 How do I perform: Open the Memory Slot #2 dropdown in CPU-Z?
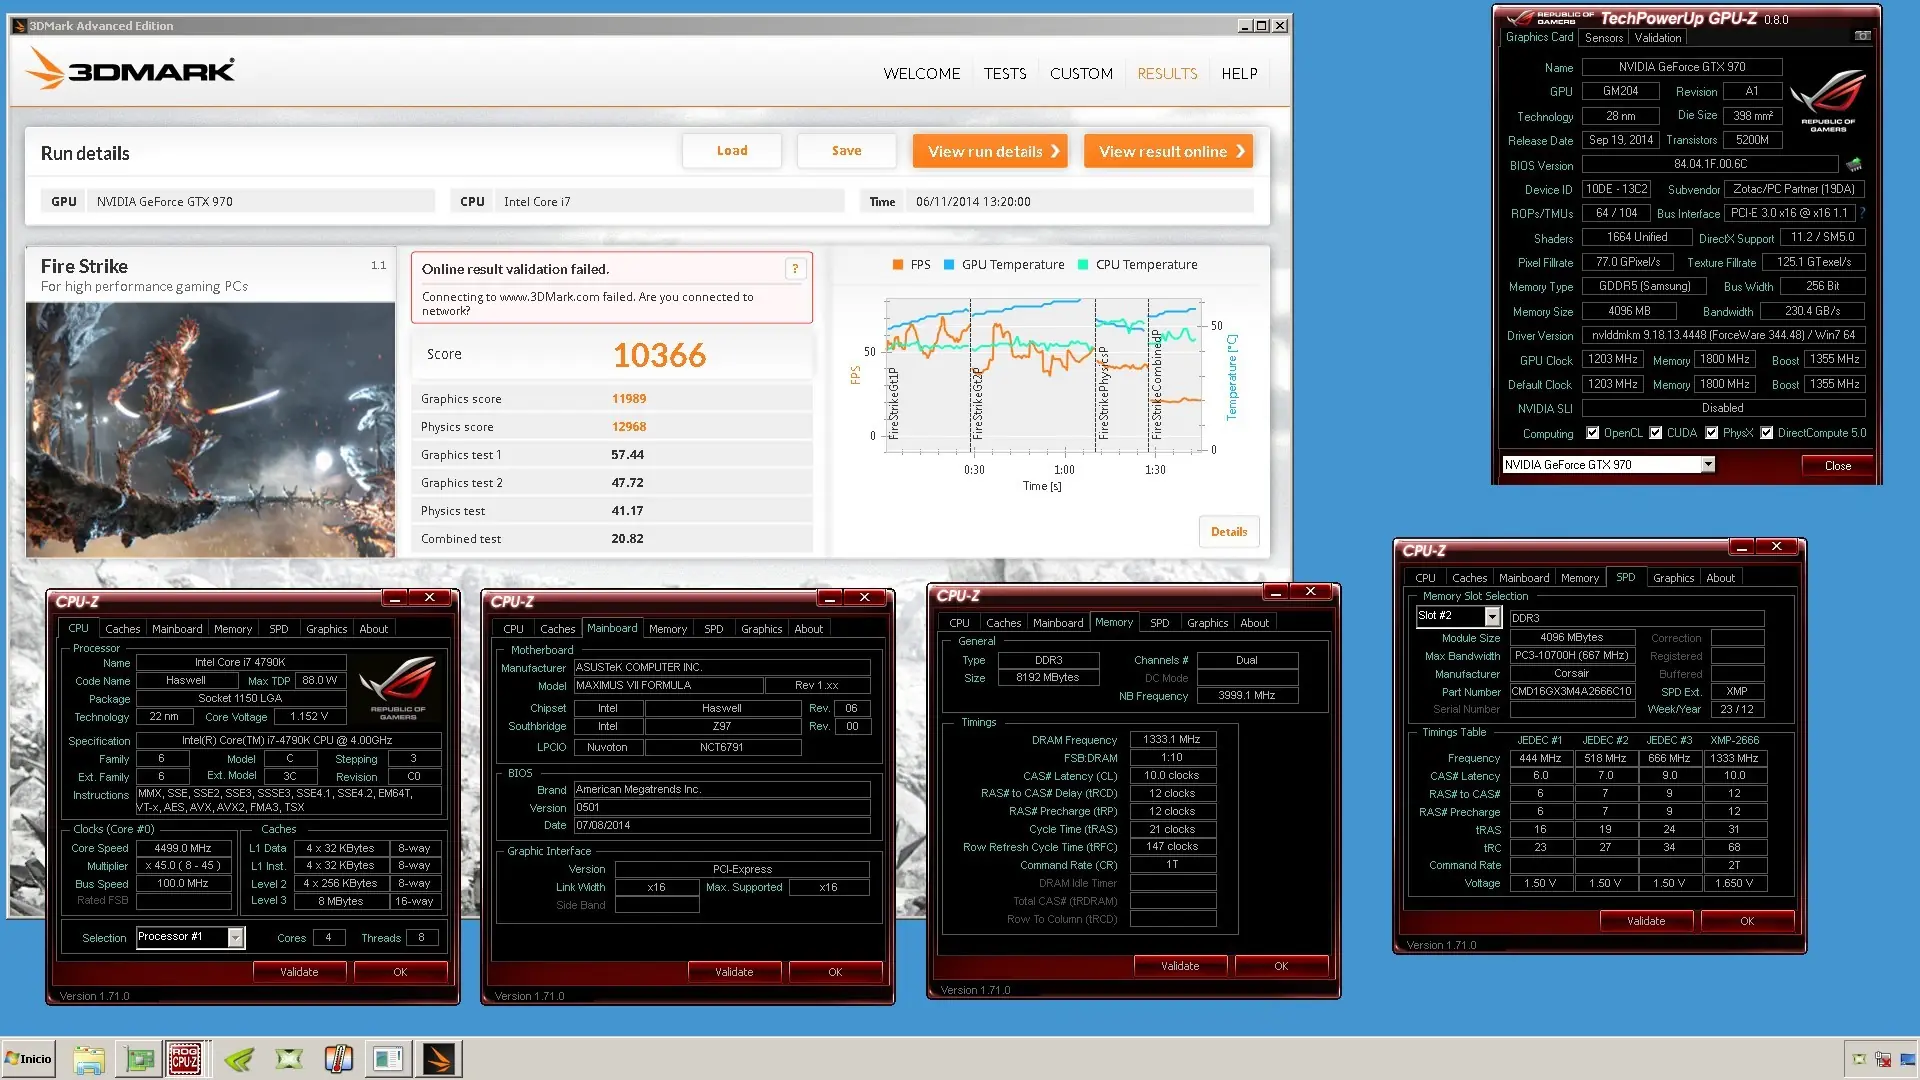click(x=1492, y=616)
